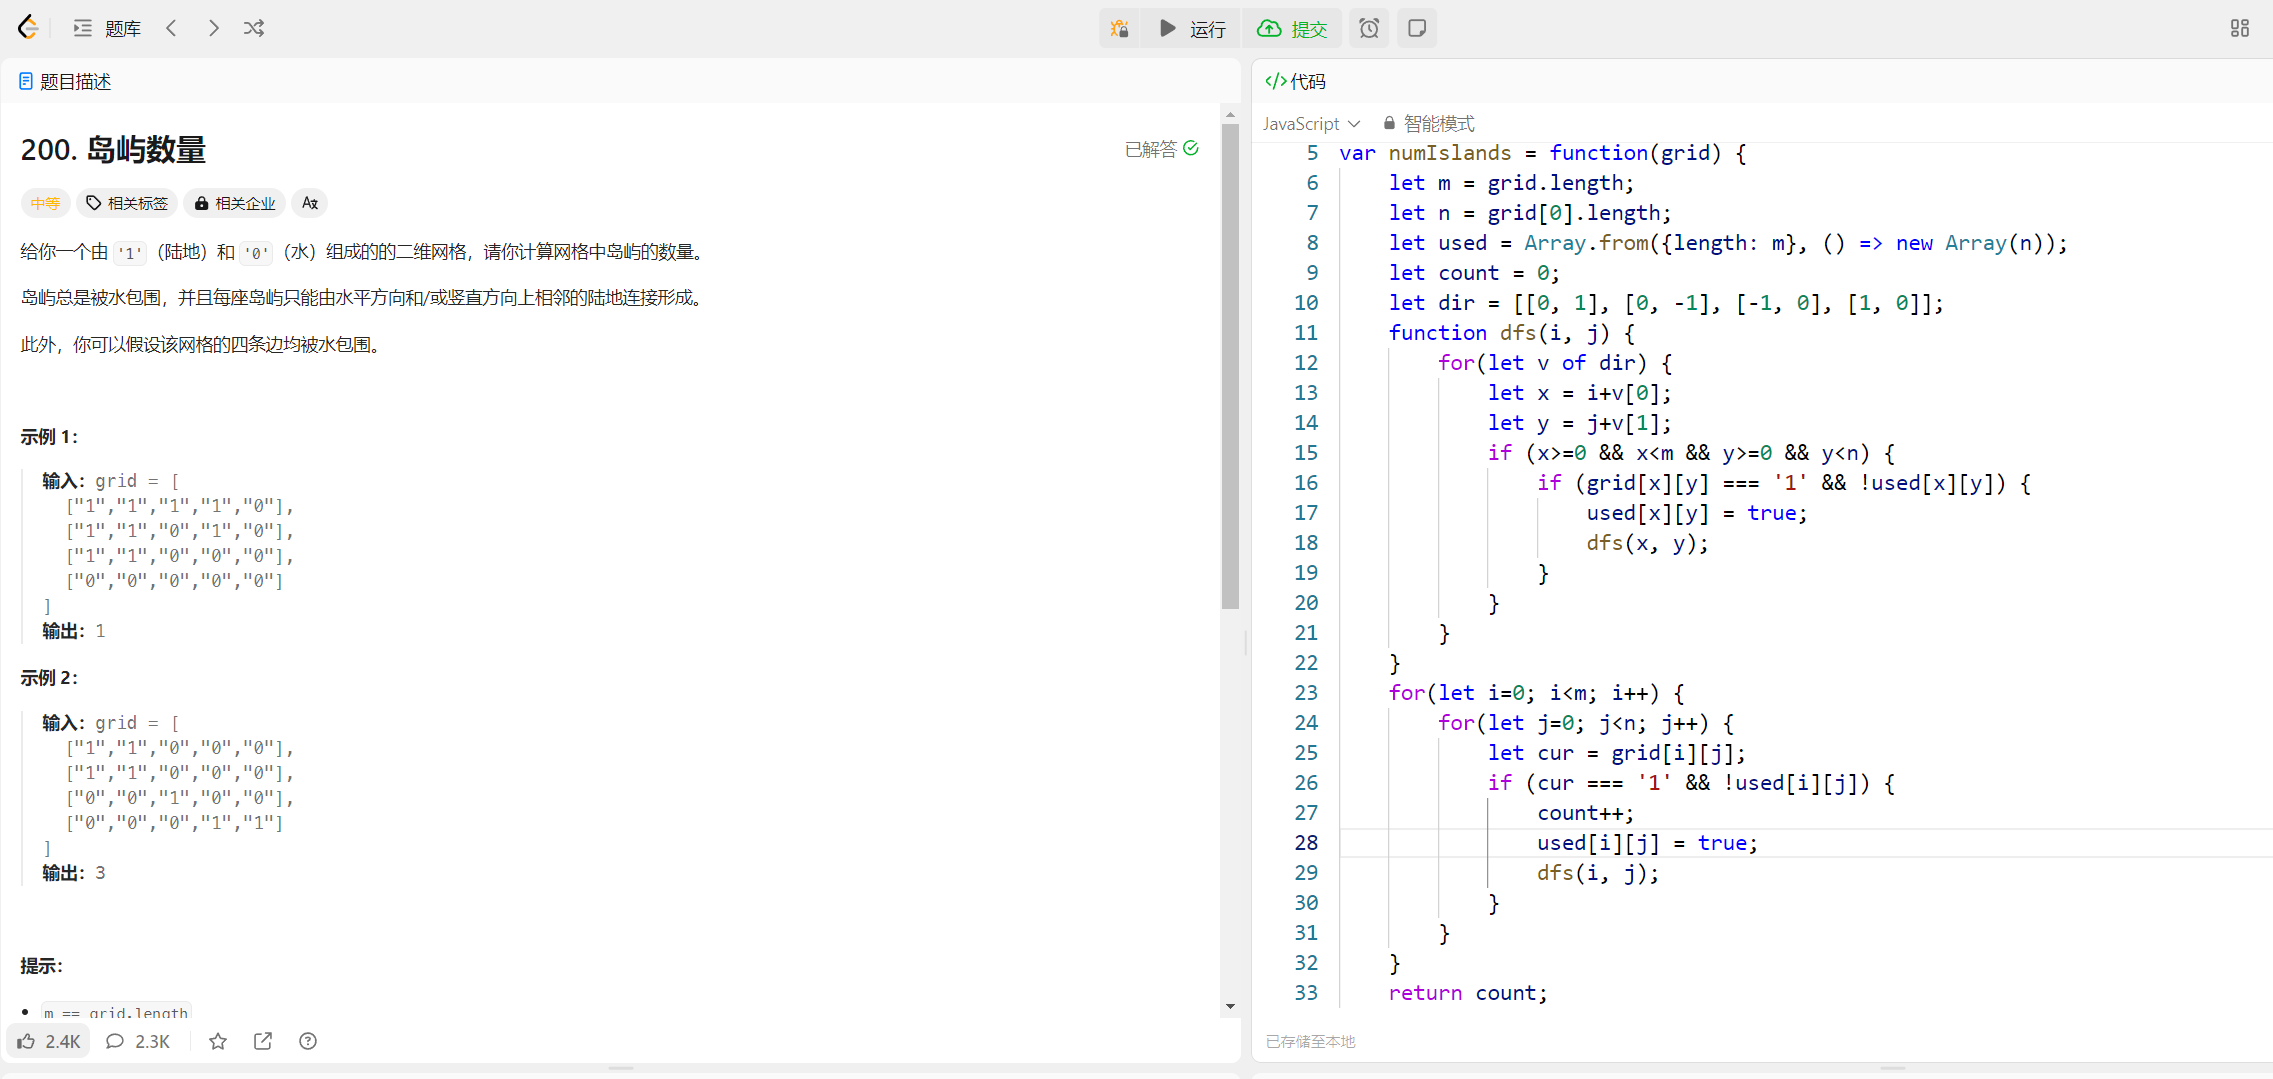Click example 2 output 输出: 3
Viewport: 2273px width, 1079px height.
coord(73,873)
